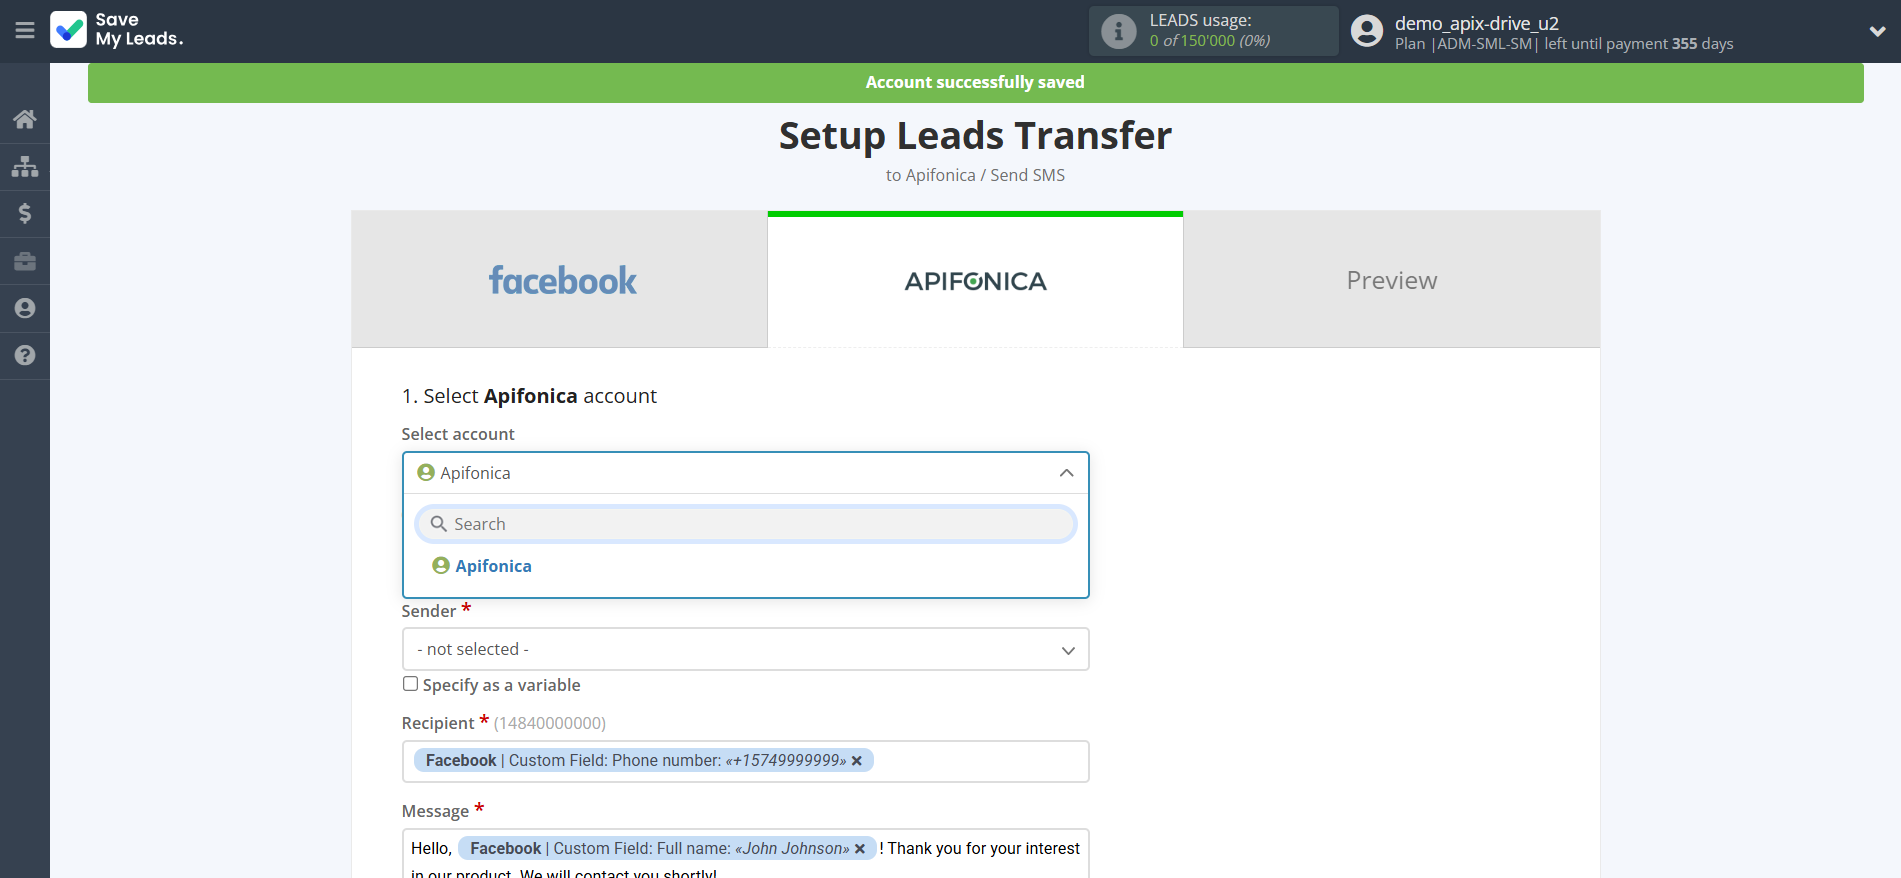Collapse the Select account dropdown
Screen dimensions: 1901x878
[1066, 473]
